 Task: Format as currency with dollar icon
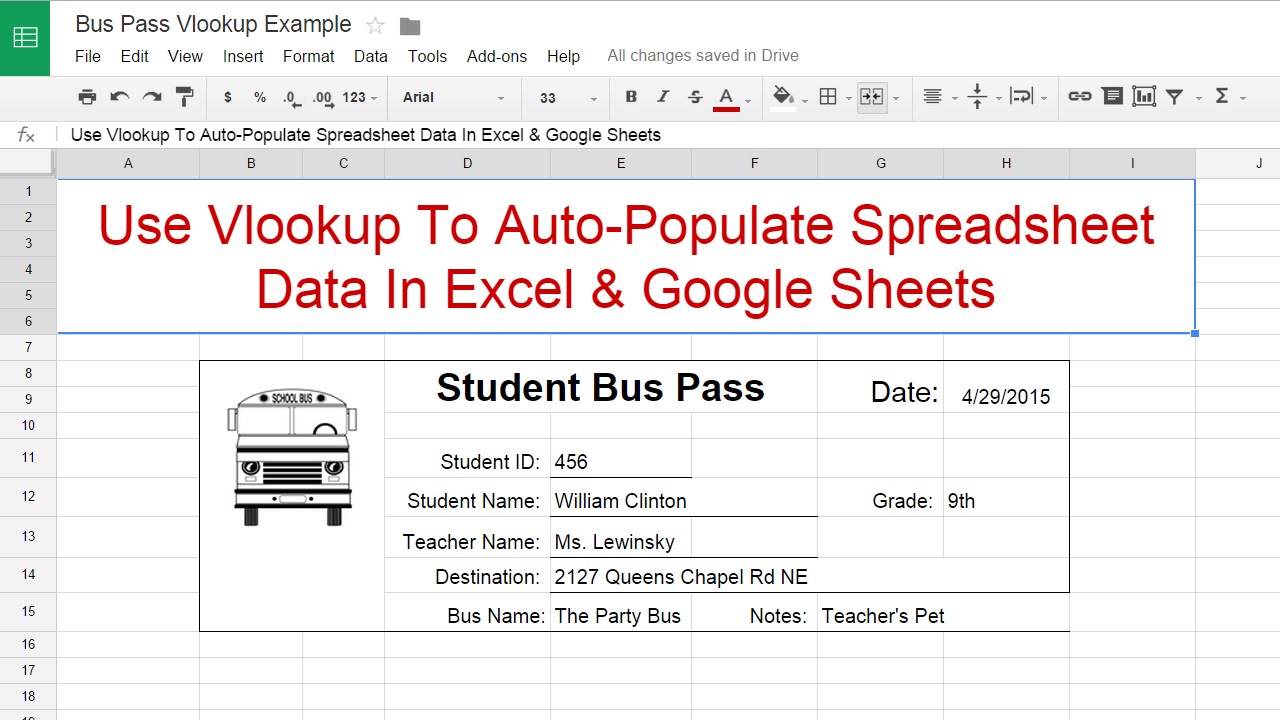pos(228,97)
